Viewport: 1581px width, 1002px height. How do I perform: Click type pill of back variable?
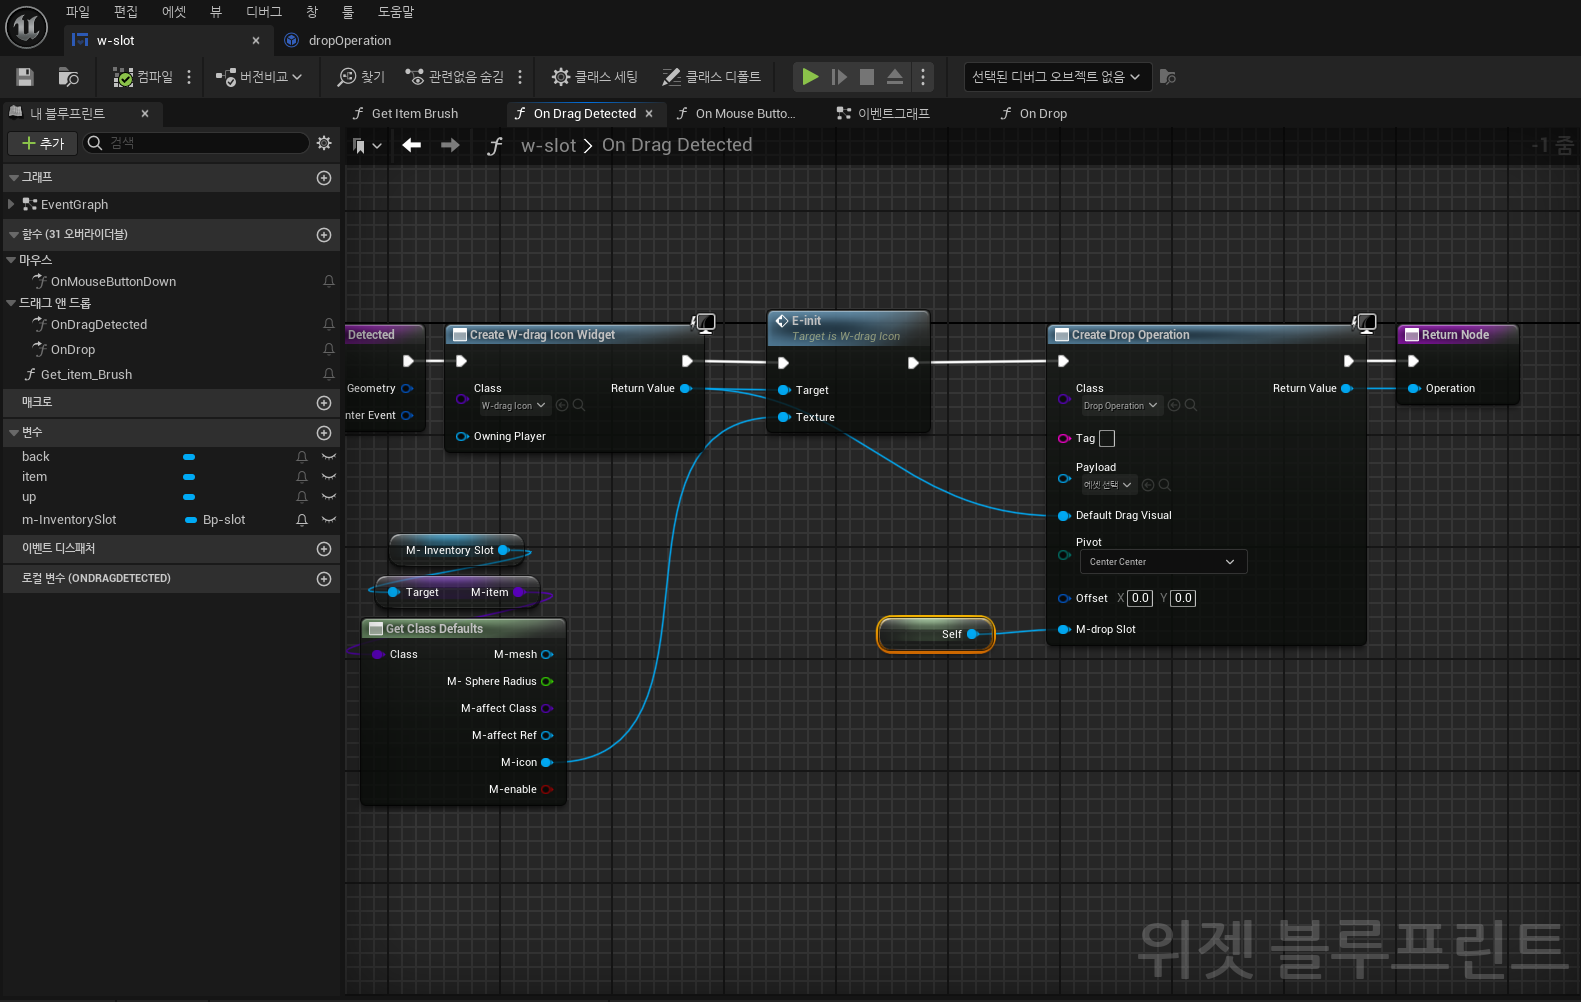[189, 457]
